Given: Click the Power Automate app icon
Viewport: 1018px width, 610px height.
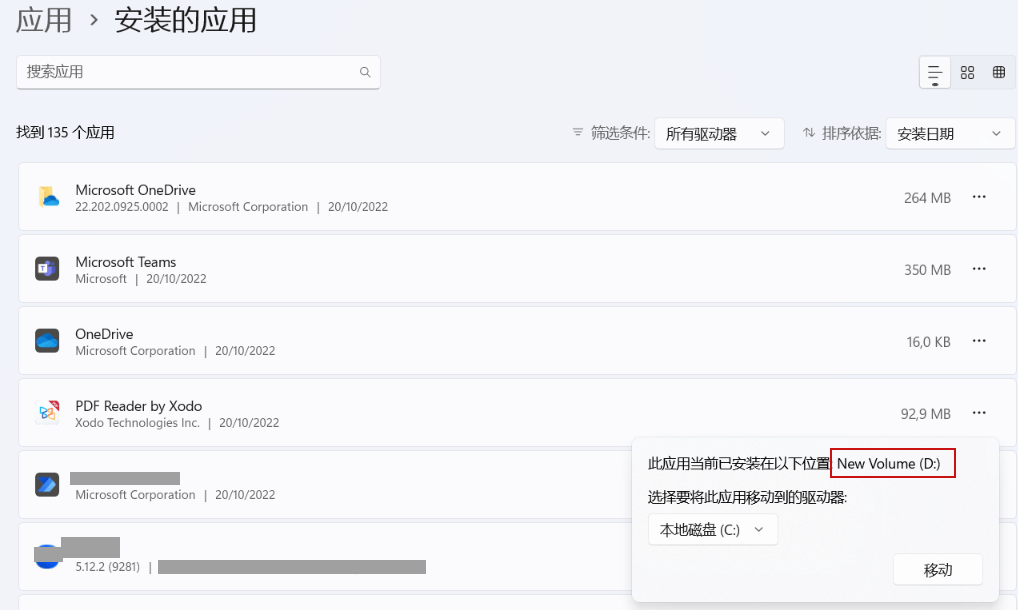Looking at the screenshot, I should (x=47, y=485).
